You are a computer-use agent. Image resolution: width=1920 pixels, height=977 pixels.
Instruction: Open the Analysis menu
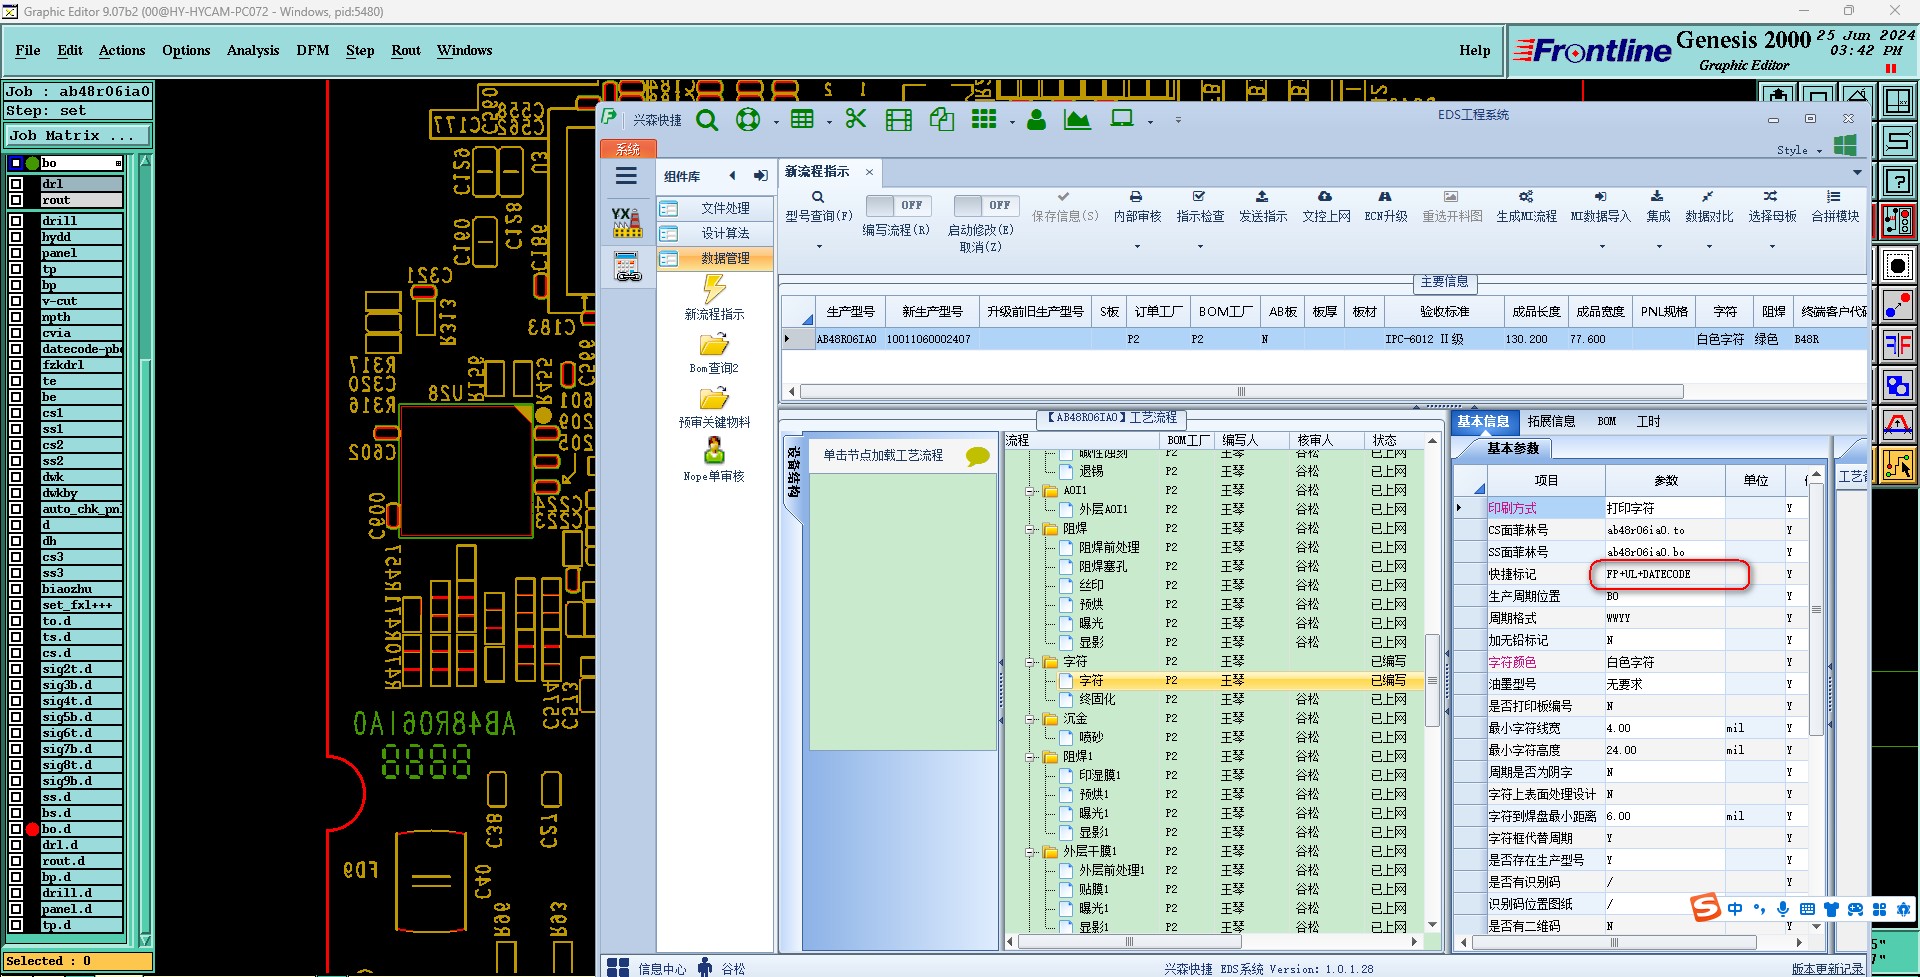253,50
